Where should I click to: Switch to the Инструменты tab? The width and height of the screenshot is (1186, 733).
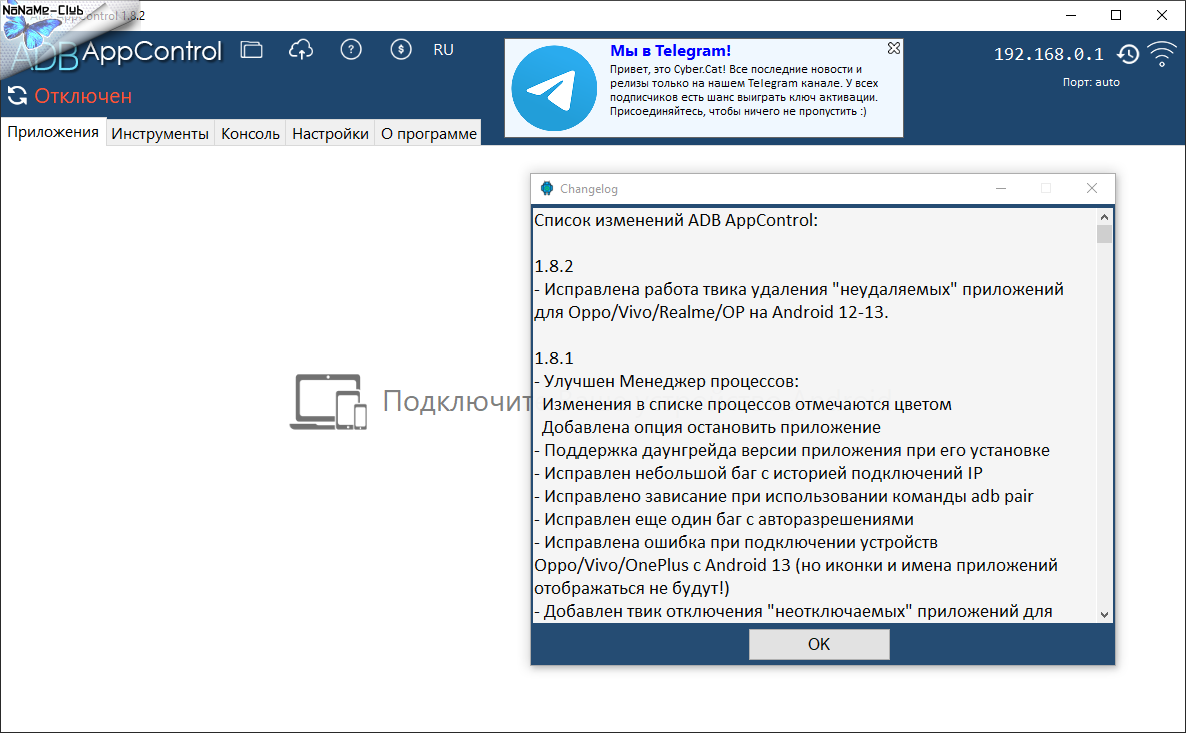[x=160, y=133]
